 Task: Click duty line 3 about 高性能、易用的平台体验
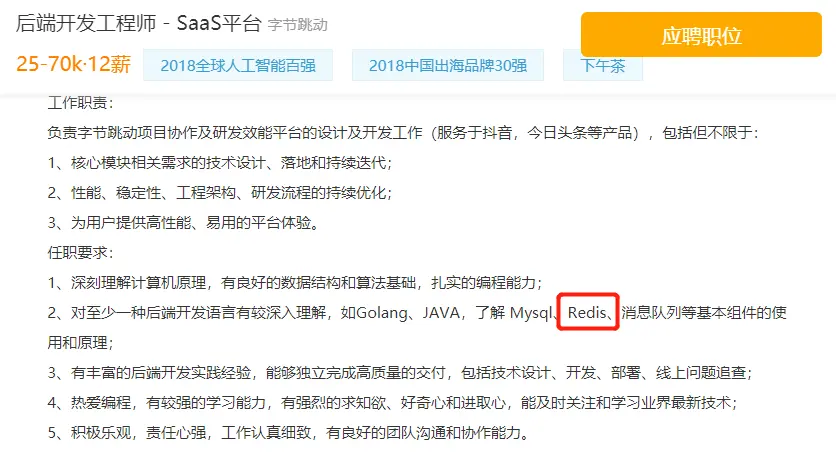[183, 222]
